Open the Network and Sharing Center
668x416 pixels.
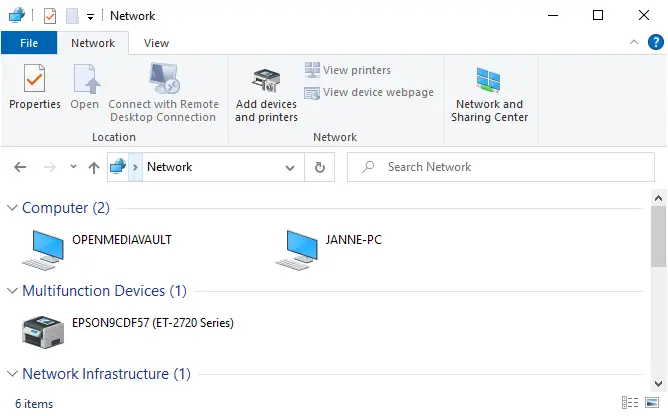(x=489, y=95)
